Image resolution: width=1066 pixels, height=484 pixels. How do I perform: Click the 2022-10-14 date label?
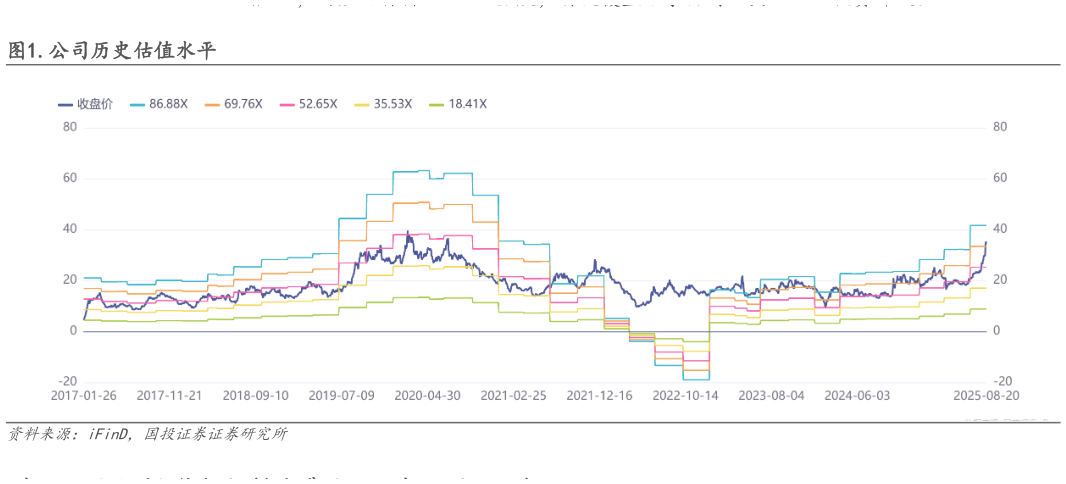(x=685, y=395)
